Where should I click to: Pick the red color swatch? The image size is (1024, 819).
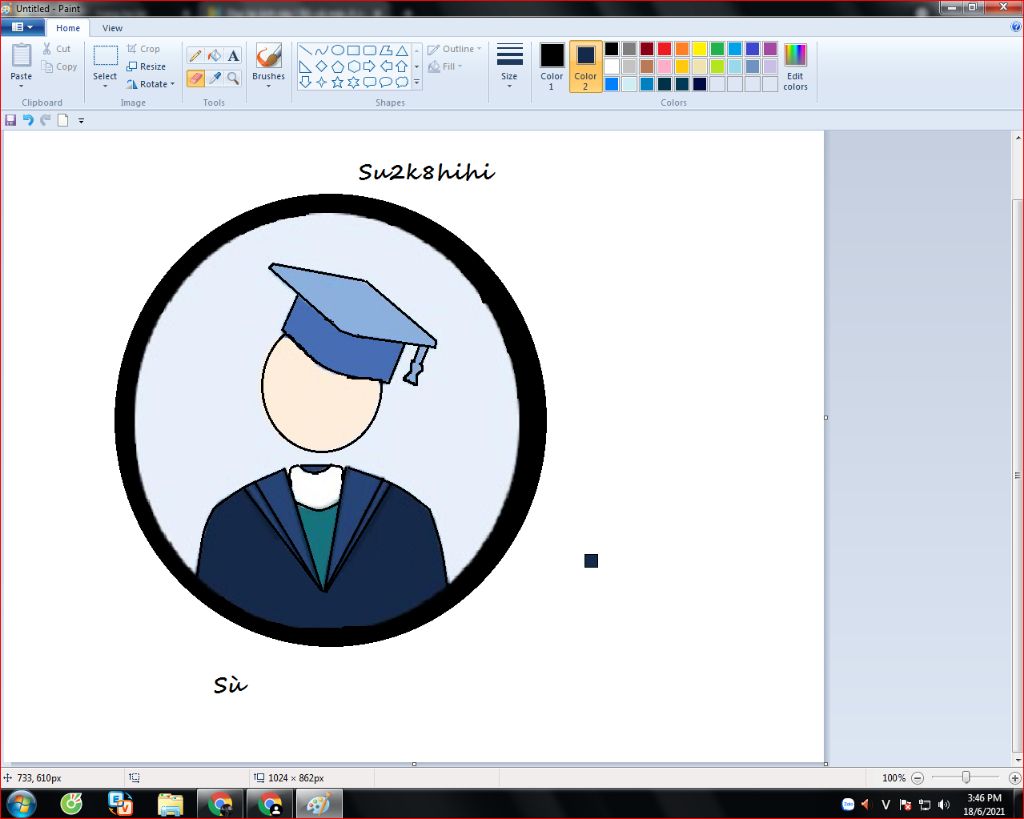point(664,49)
